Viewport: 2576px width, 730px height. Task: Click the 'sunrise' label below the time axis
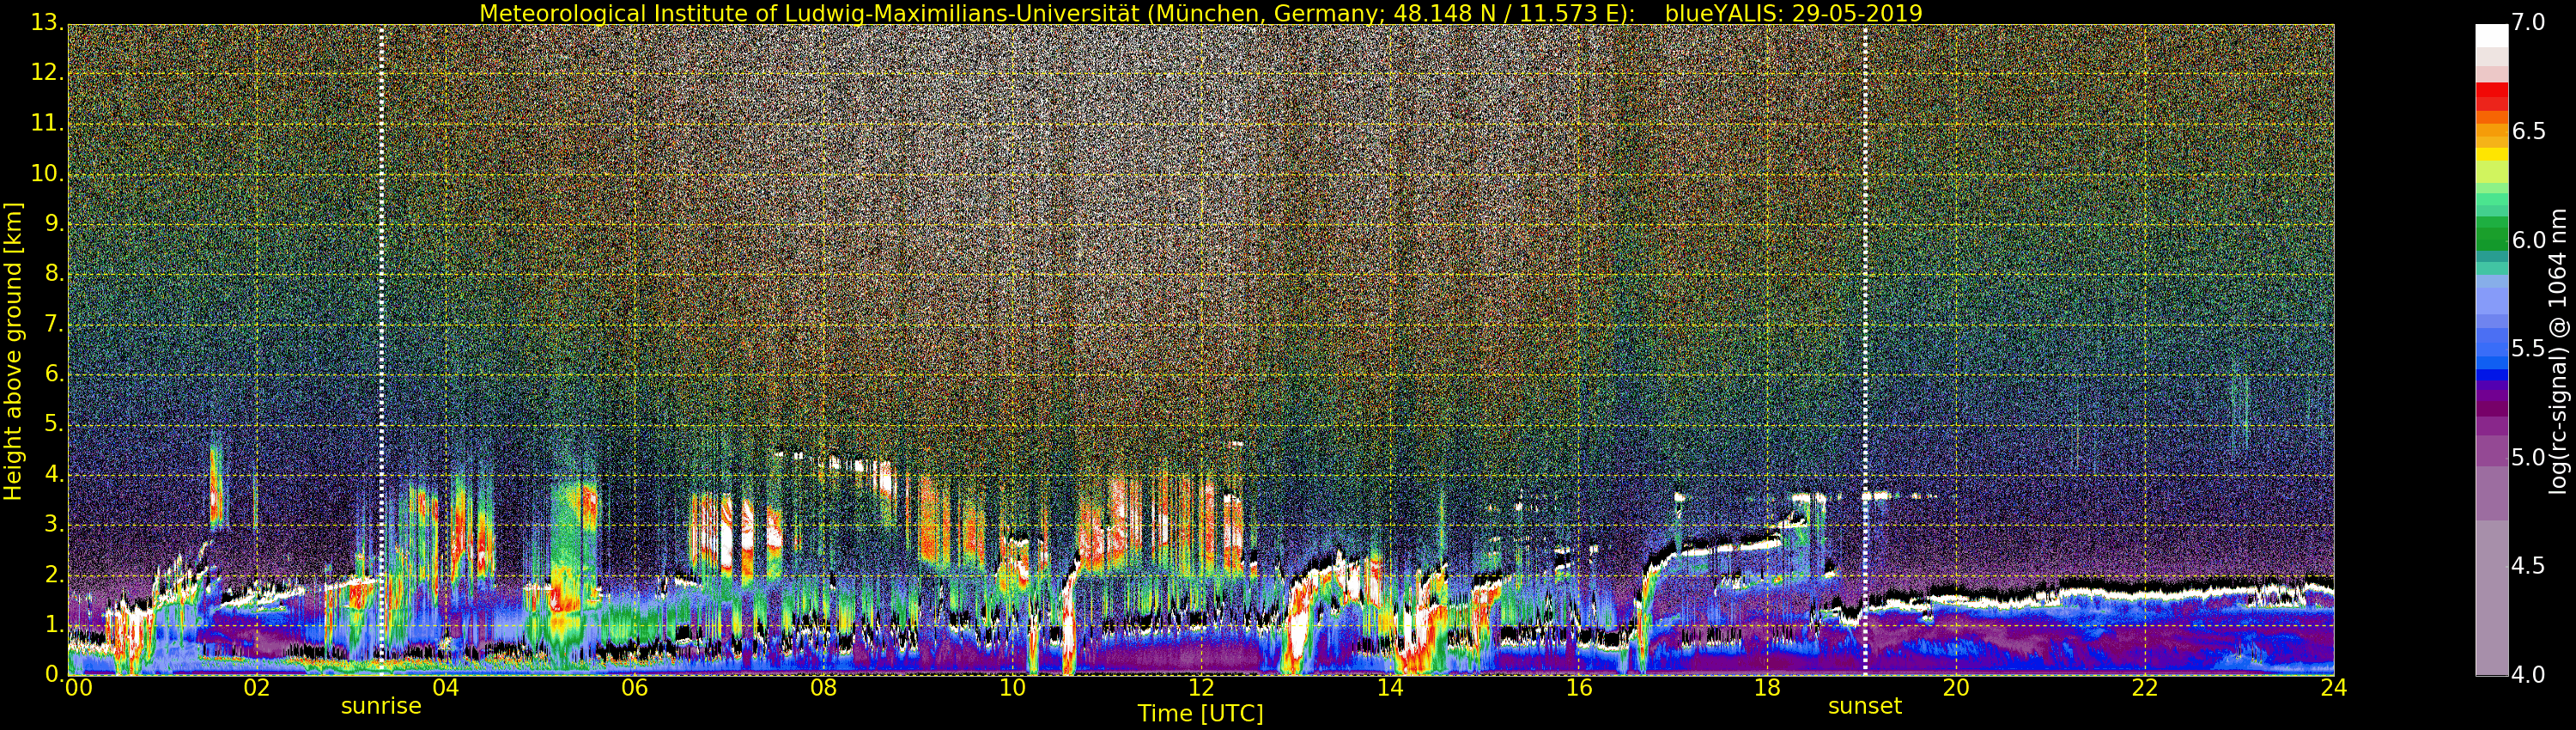[381, 706]
